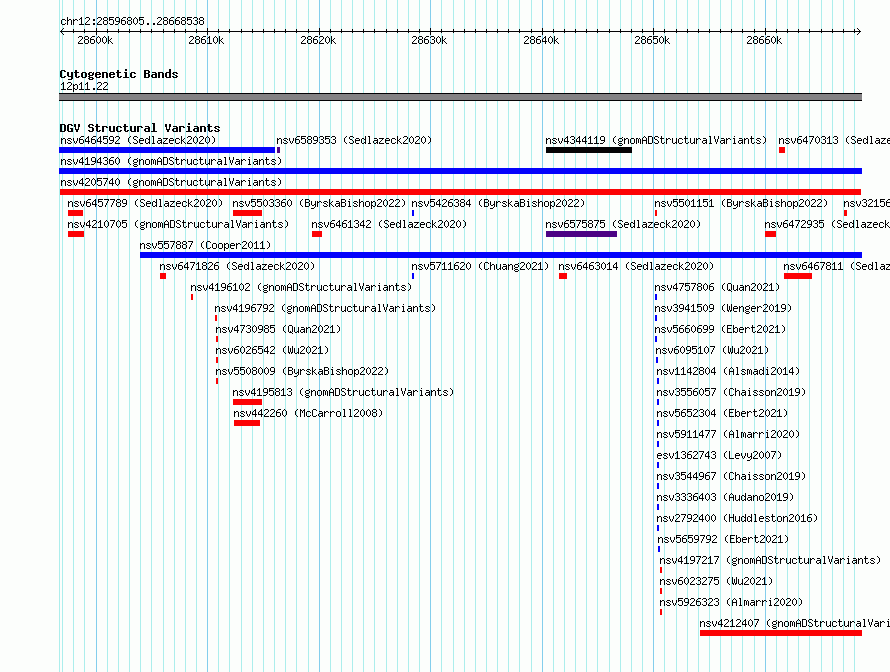Image resolution: width=890 pixels, height=672 pixels.
Task: Click the nsv6457789 (Sedlazeck2020) label
Action: click(x=145, y=203)
